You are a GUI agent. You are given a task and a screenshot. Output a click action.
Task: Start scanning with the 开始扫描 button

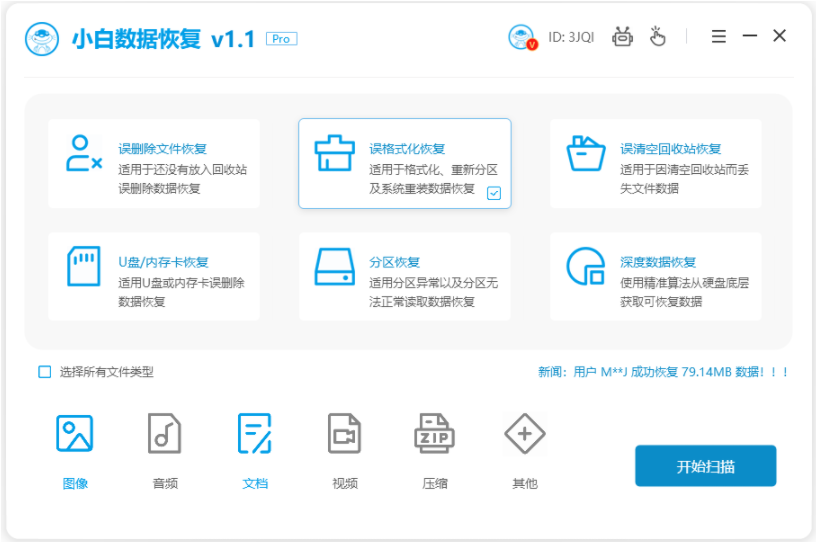(705, 466)
